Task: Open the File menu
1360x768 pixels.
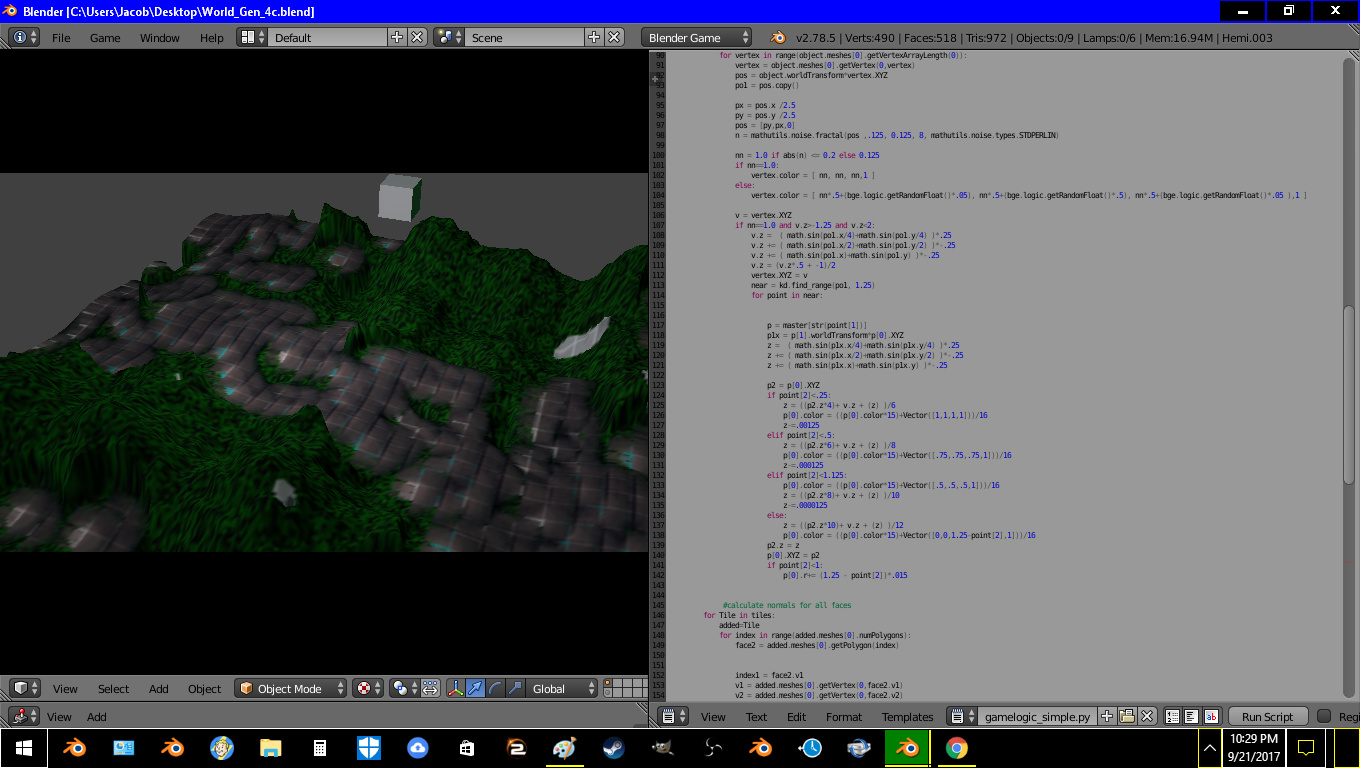Action: (x=61, y=38)
